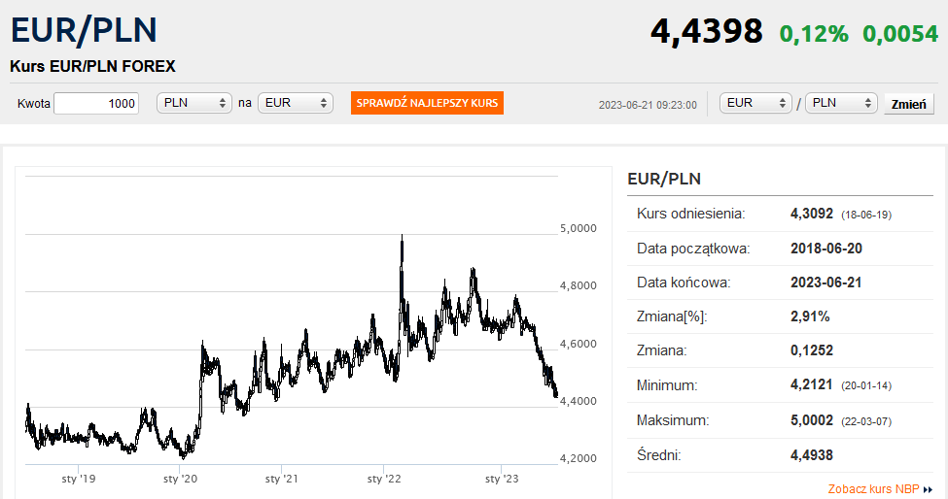Image resolution: width=948 pixels, height=499 pixels.
Task: Click the EUR/PLN page heading
Action: pos(84,30)
